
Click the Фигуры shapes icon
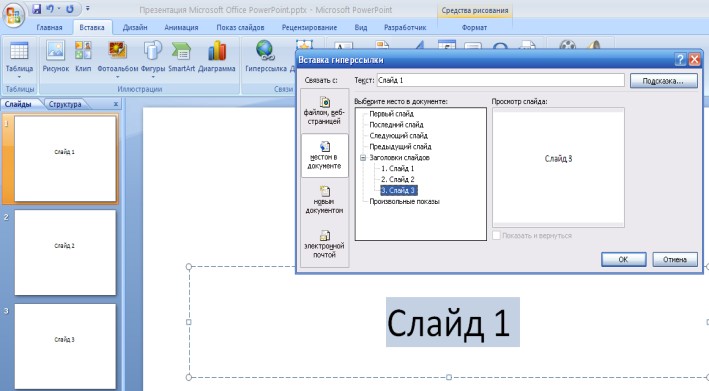[x=153, y=50]
